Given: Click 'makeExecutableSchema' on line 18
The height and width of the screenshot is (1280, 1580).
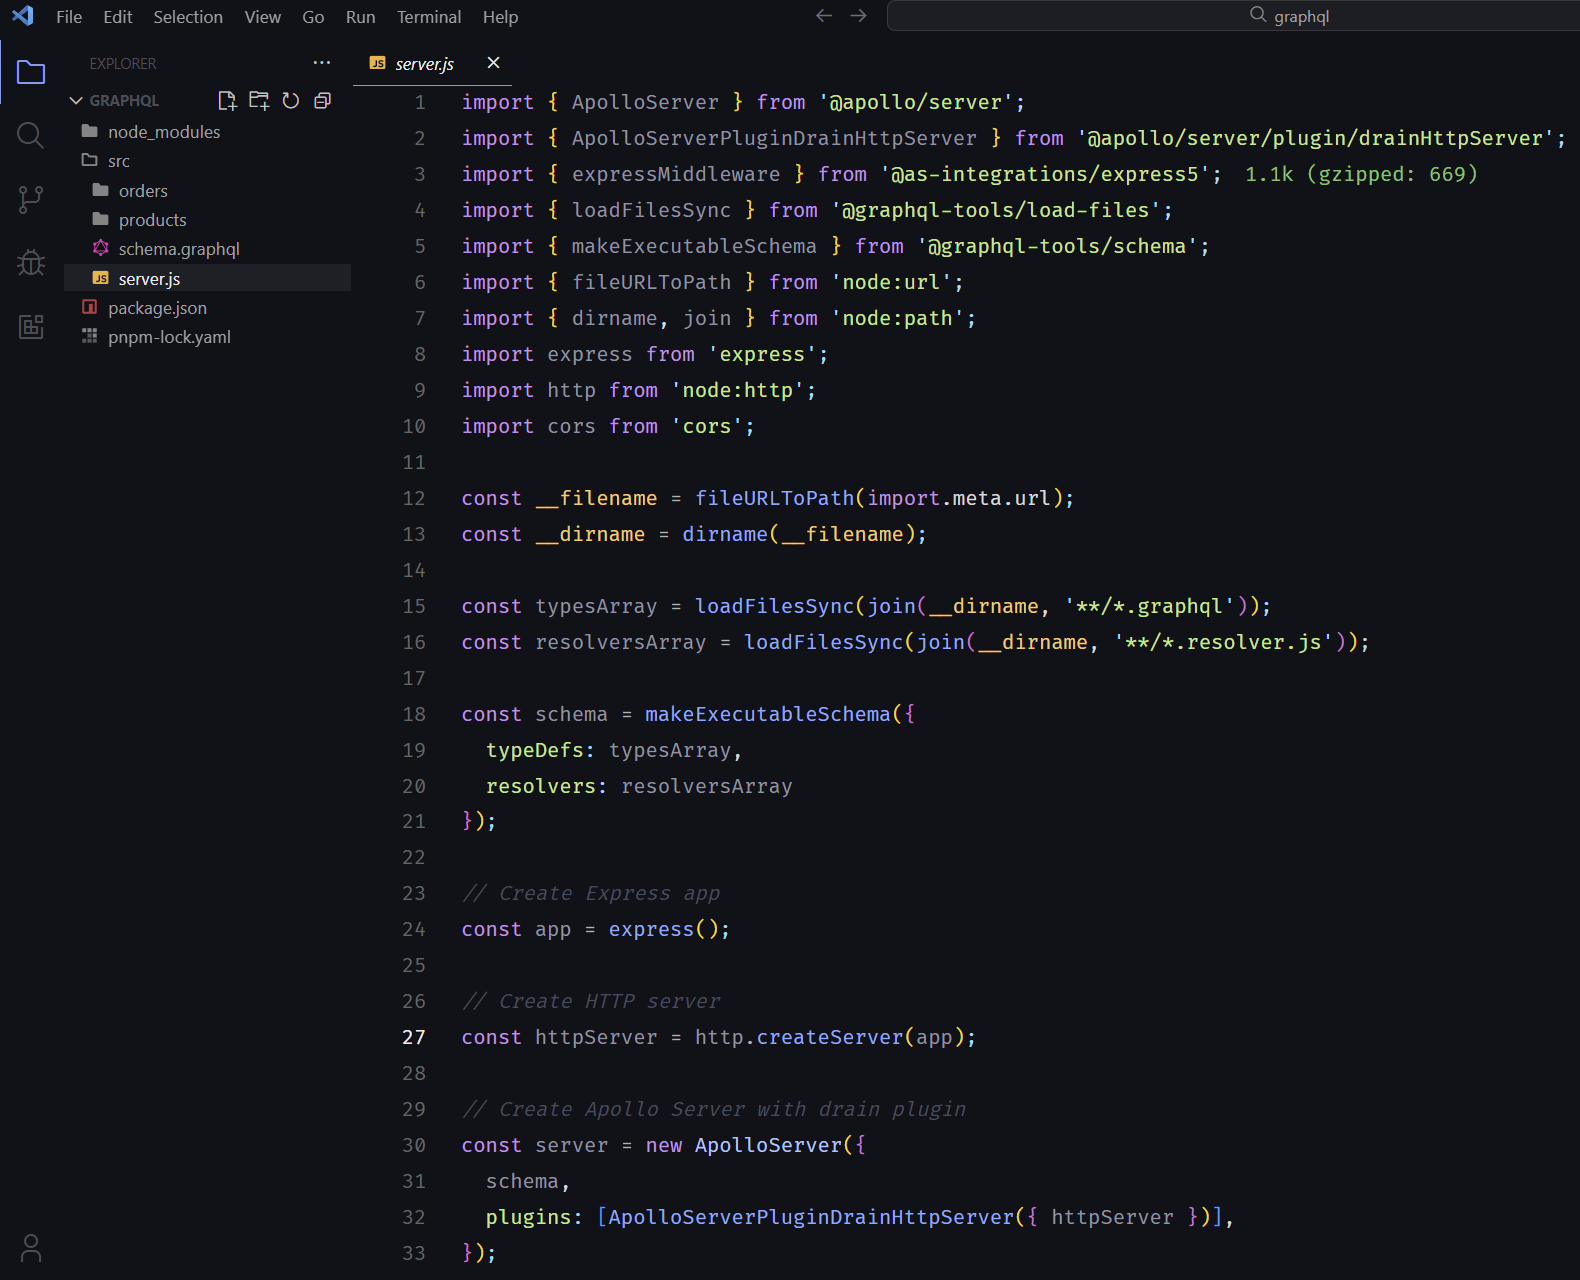Looking at the screenshot, I should tap(767, 714).
